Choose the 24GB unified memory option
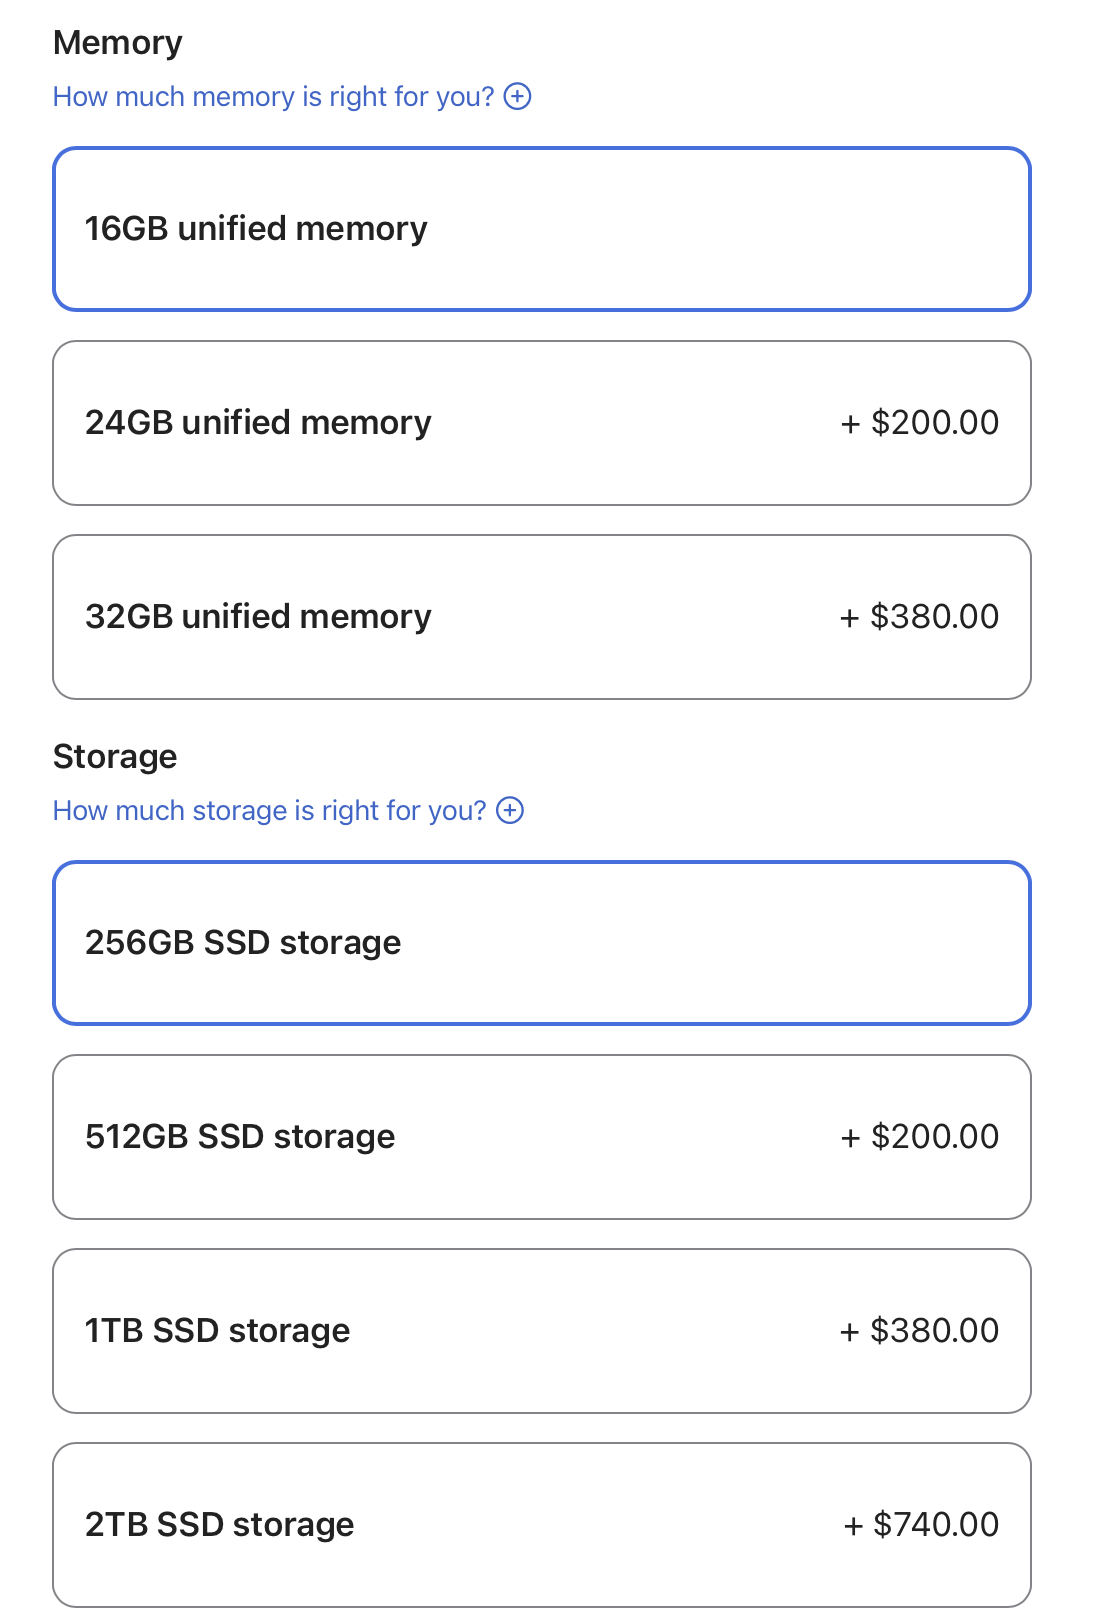This screenshot has width=1114, height=1624. point(540,423)
